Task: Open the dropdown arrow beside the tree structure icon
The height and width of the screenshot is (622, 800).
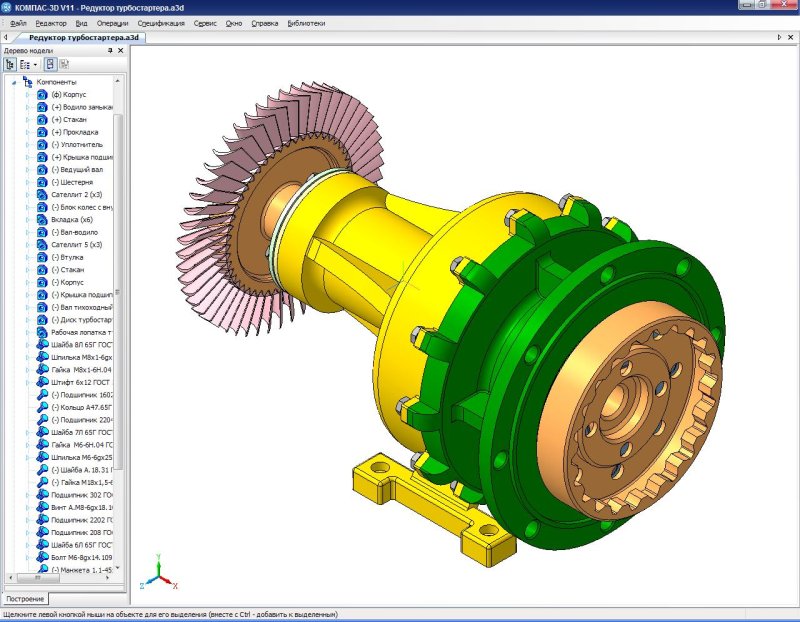Action: tap(35, 65)
